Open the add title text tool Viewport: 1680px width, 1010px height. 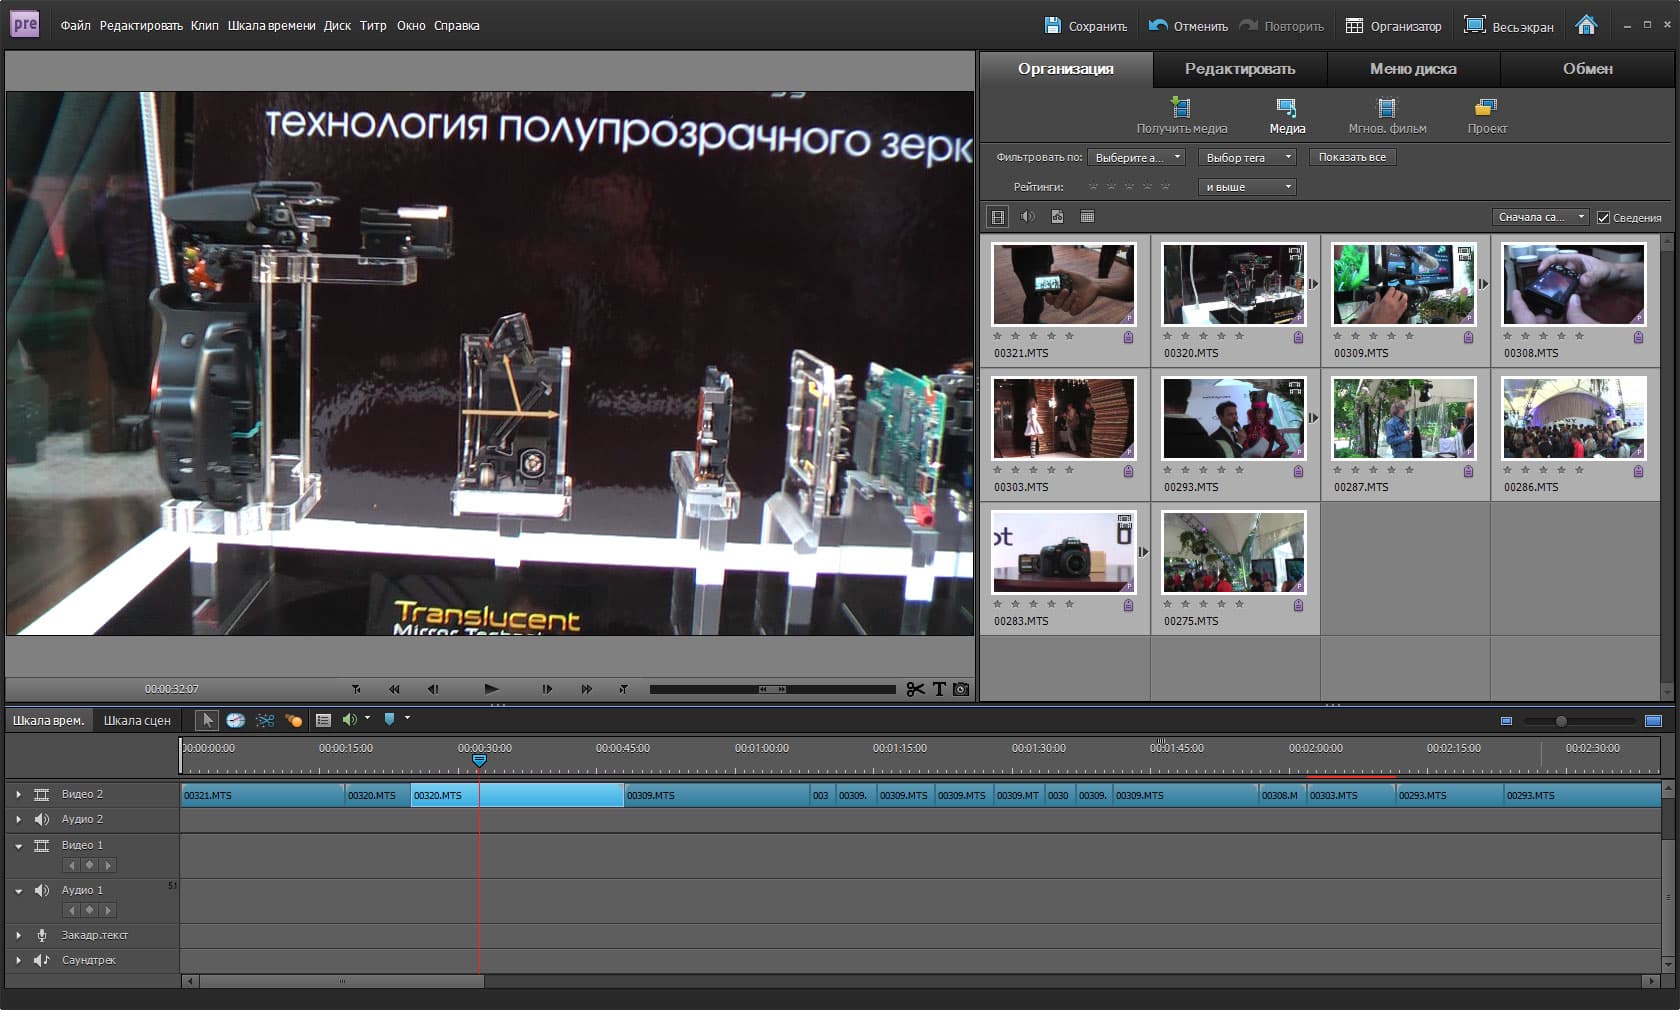click(x=939, y=689)
